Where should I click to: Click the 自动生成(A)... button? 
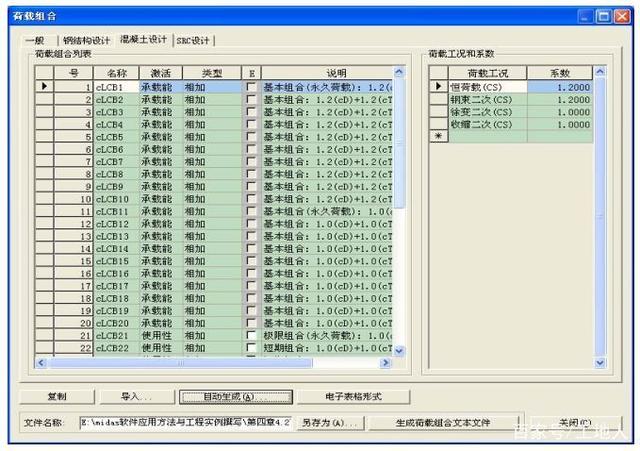pos(236,397)
